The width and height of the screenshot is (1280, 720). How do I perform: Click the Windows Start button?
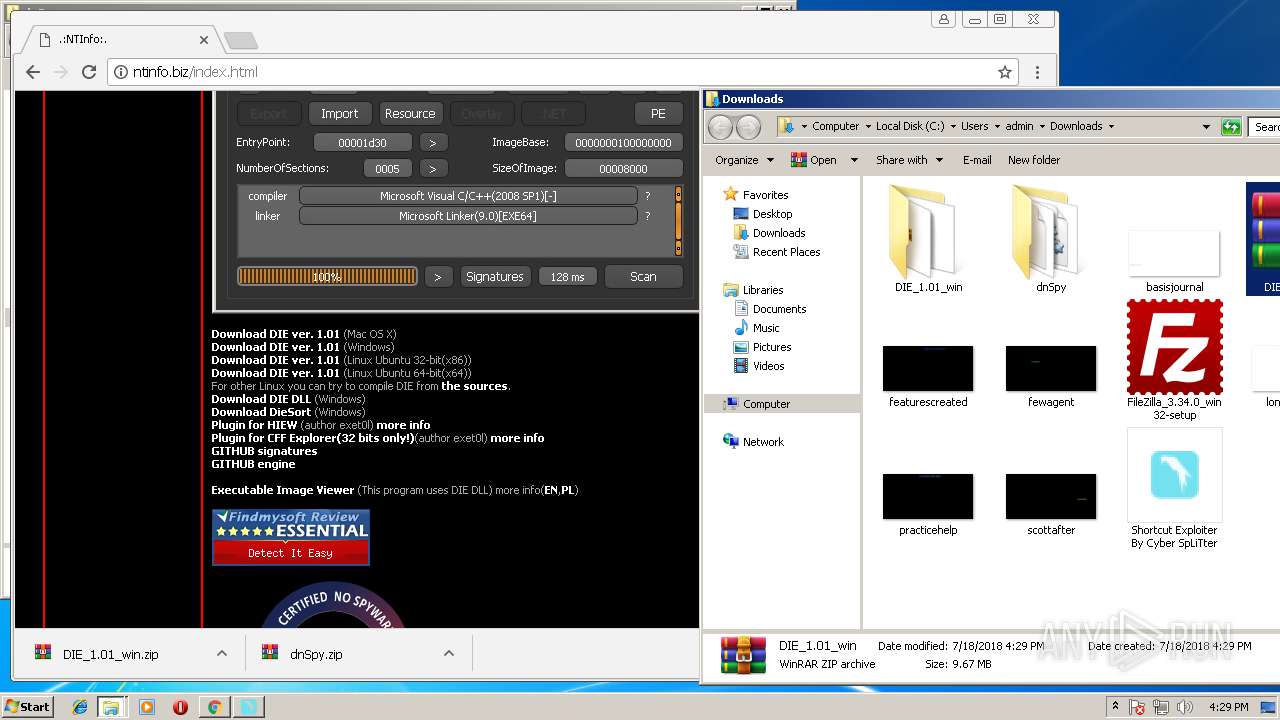[x=27, y=706]
